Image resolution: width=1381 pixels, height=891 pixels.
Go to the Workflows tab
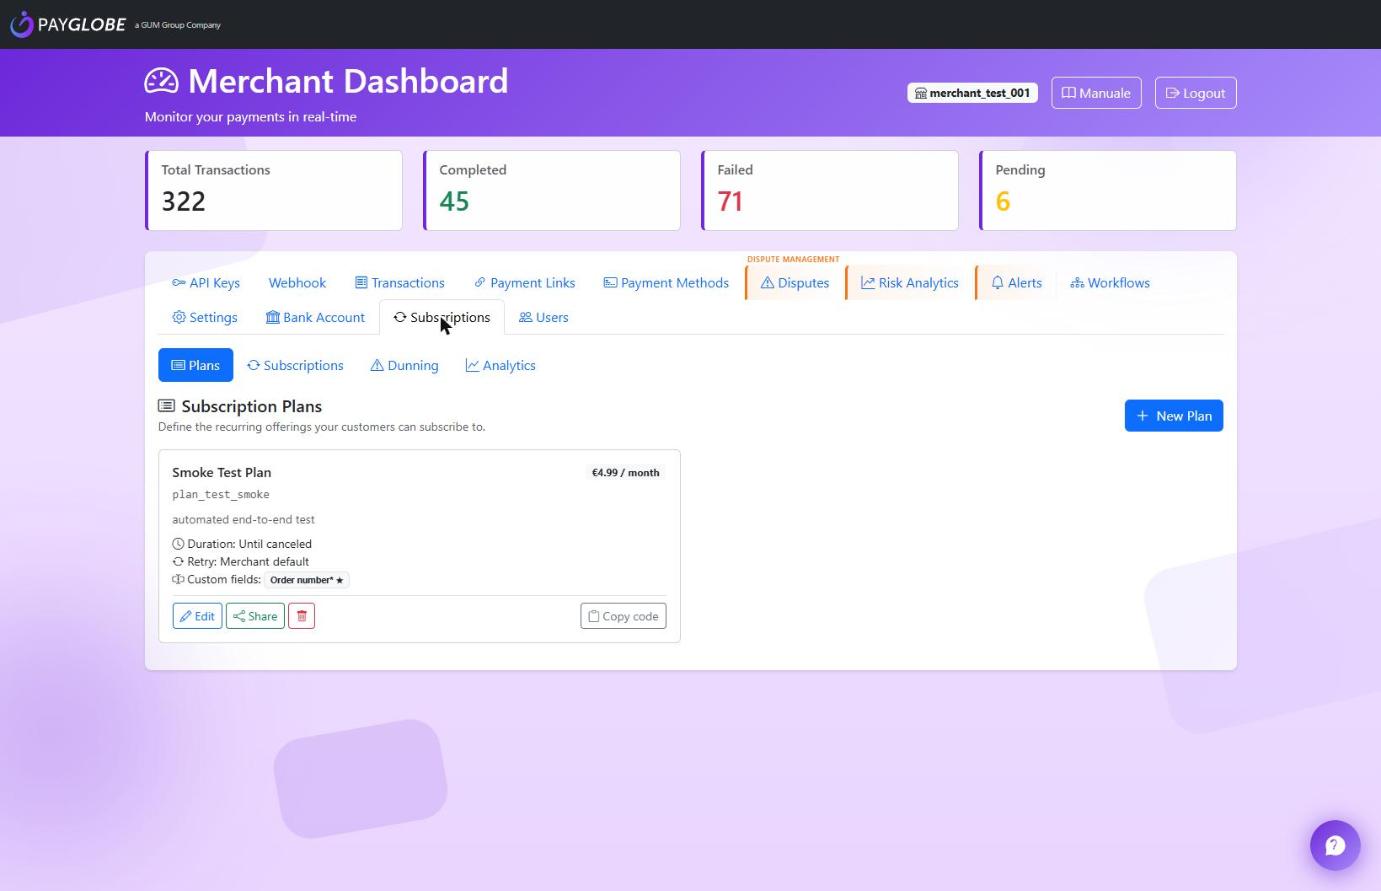[x=1110, y=283]
